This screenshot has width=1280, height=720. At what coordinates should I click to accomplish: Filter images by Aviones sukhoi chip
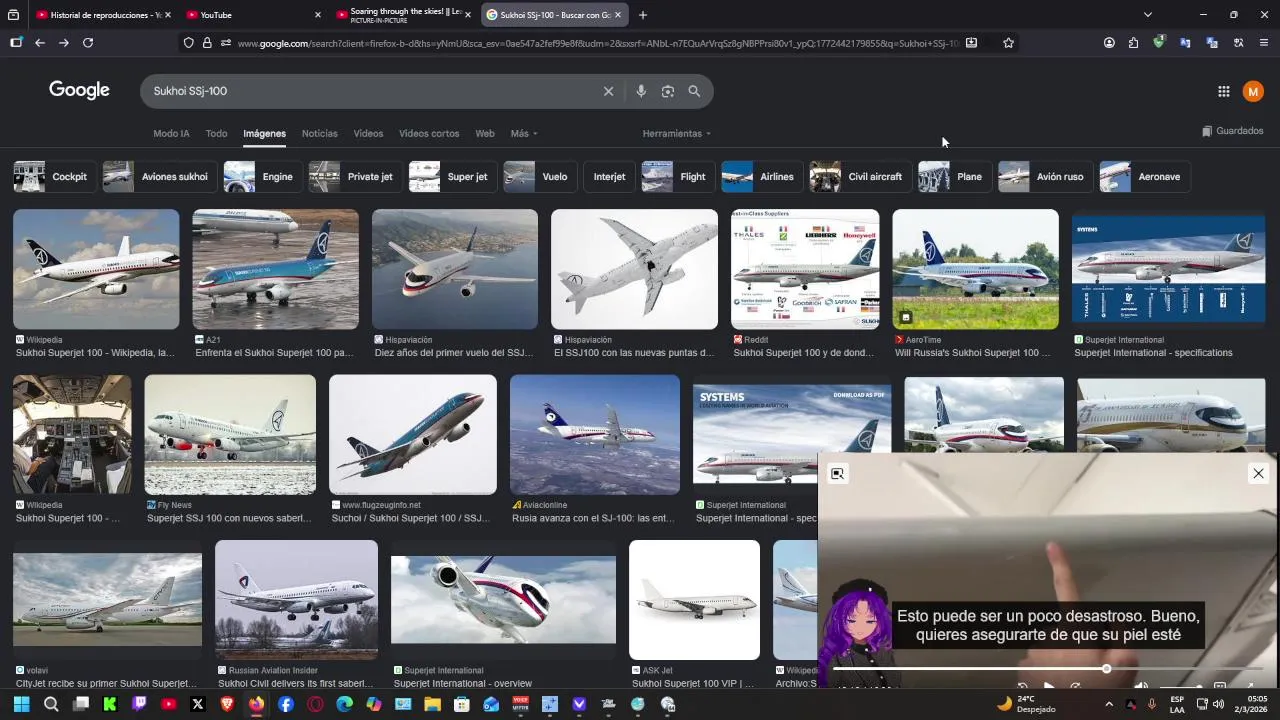[159, 177]
